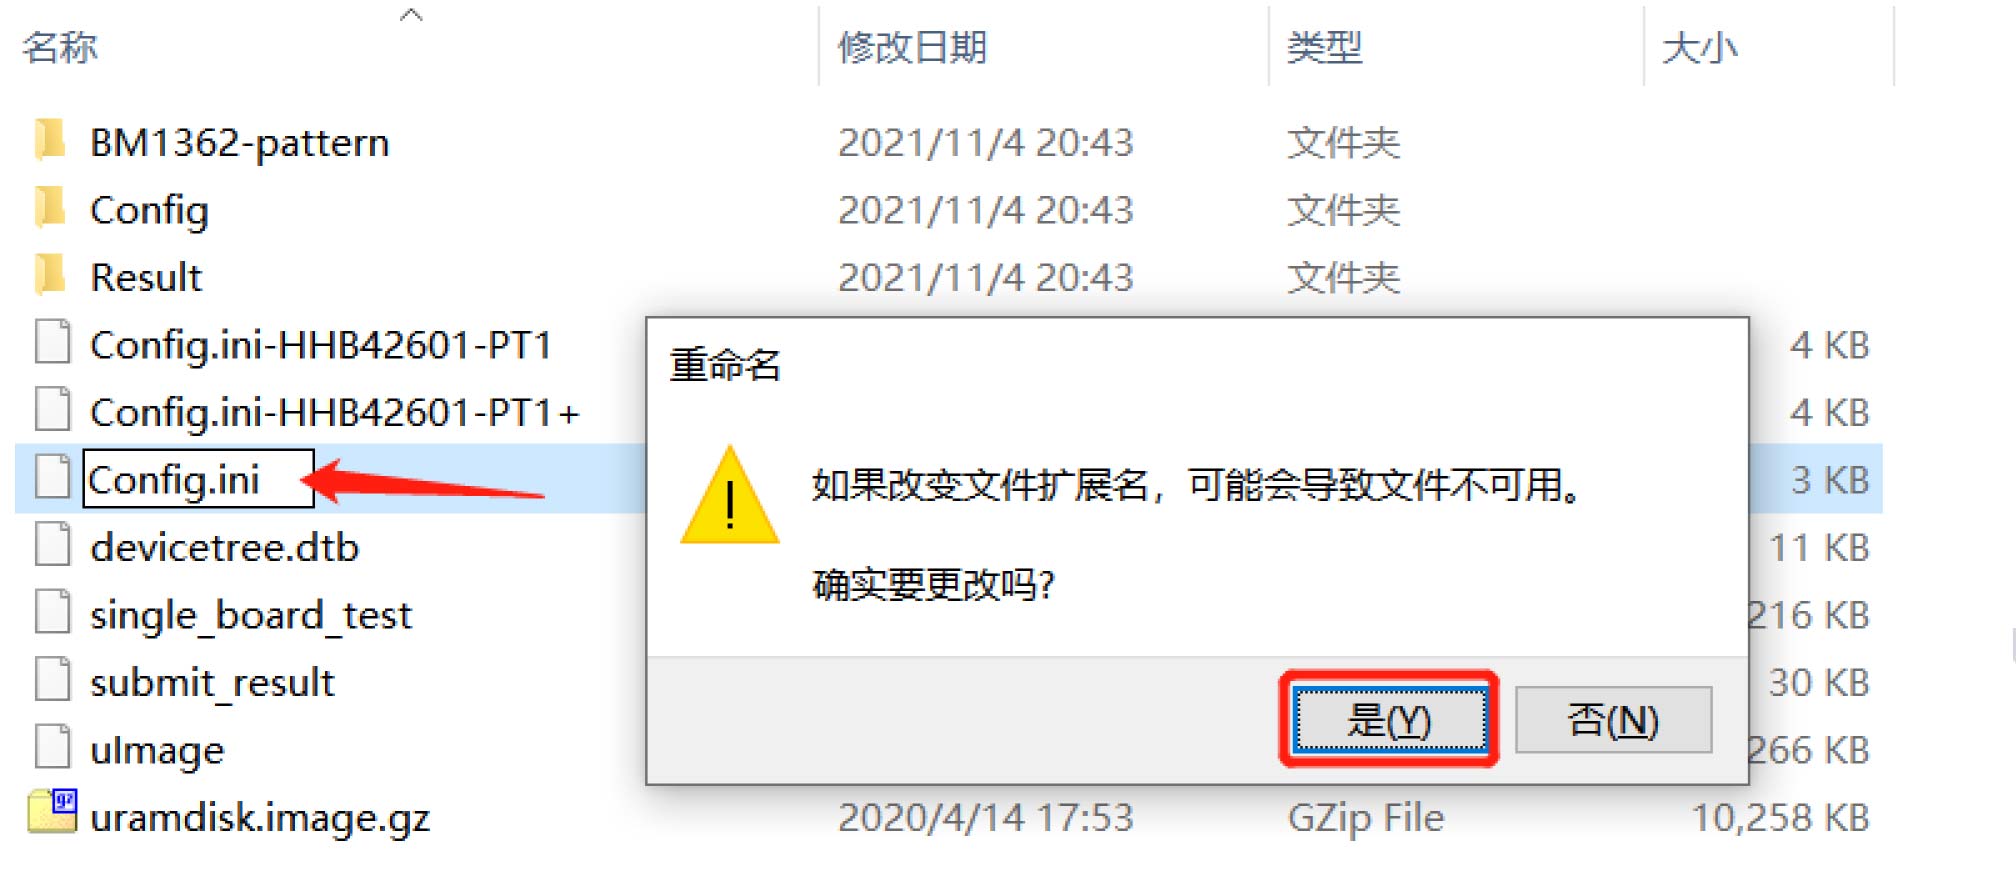Screen dimensions: 2016x878
Task: Cancel rename with 否(N) button
Action: point(1613,719)
